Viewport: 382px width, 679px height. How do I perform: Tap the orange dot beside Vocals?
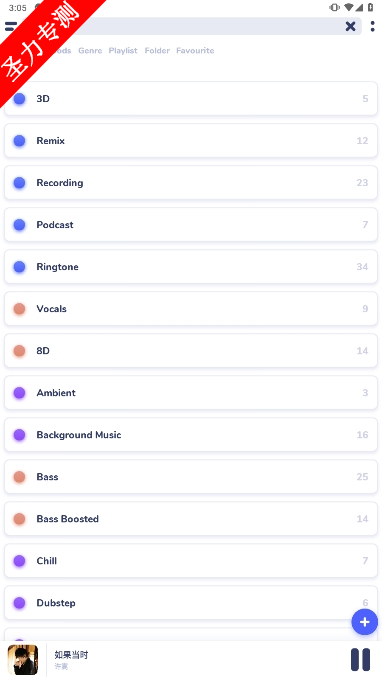click(x=19, y=308)
